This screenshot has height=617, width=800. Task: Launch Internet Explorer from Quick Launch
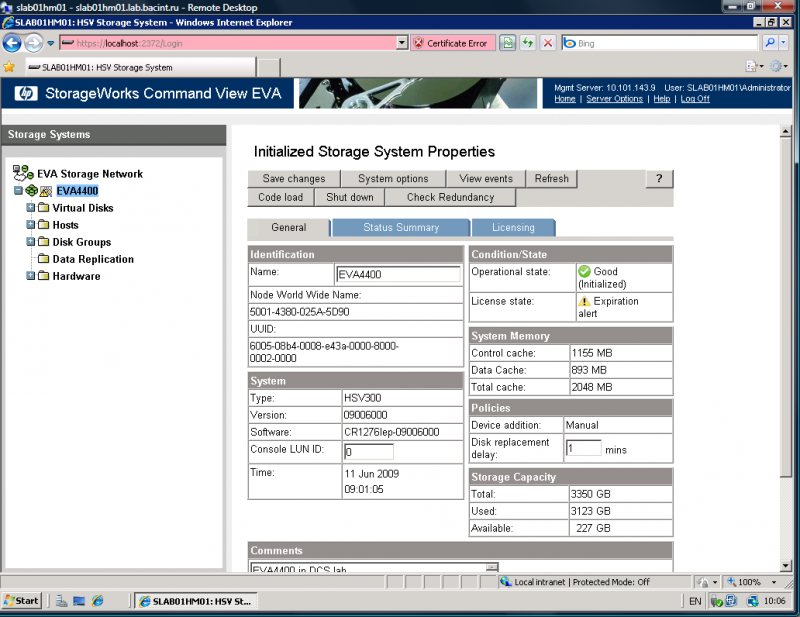click(97, 601)
